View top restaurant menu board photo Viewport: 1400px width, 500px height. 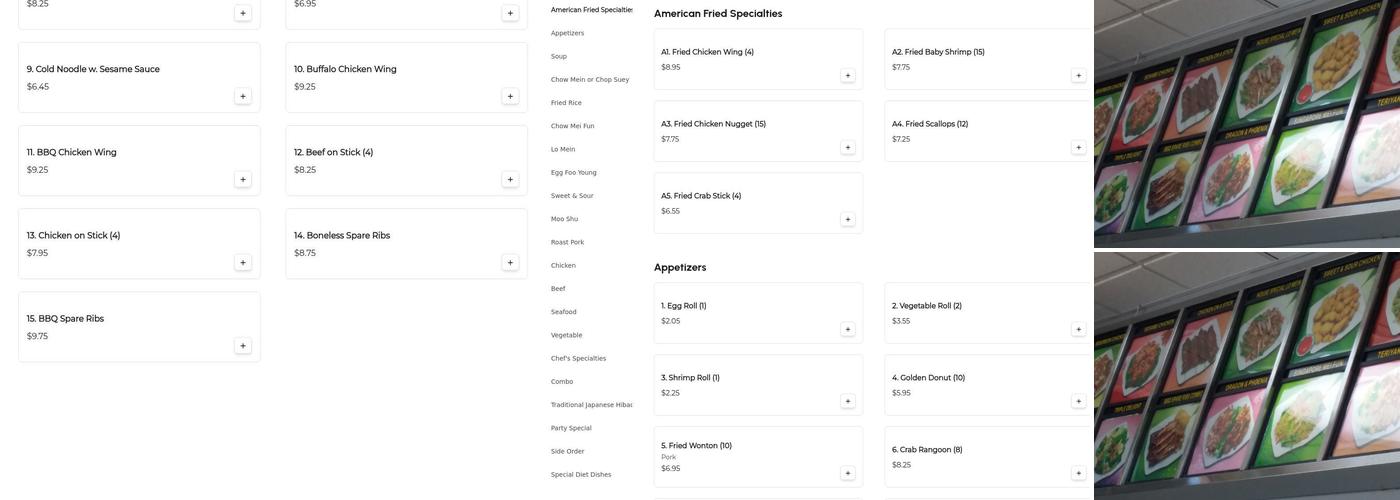1246,123
